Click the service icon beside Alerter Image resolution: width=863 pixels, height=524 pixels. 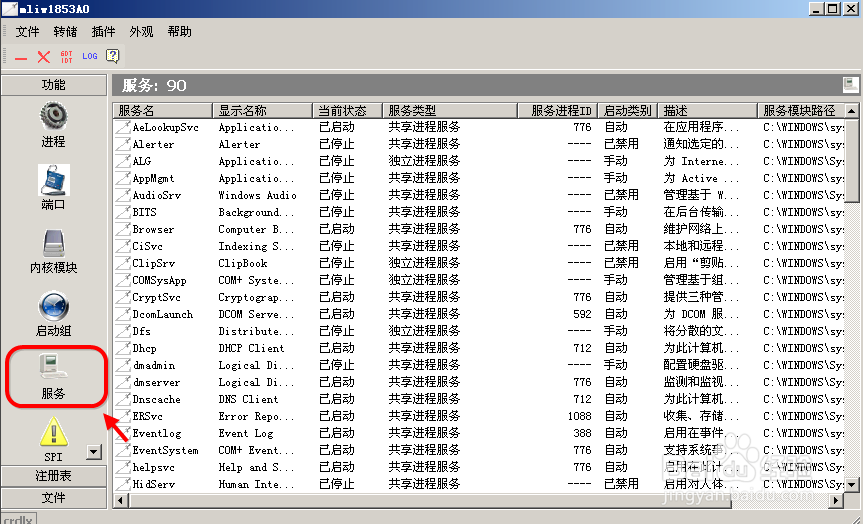point(122,144)
